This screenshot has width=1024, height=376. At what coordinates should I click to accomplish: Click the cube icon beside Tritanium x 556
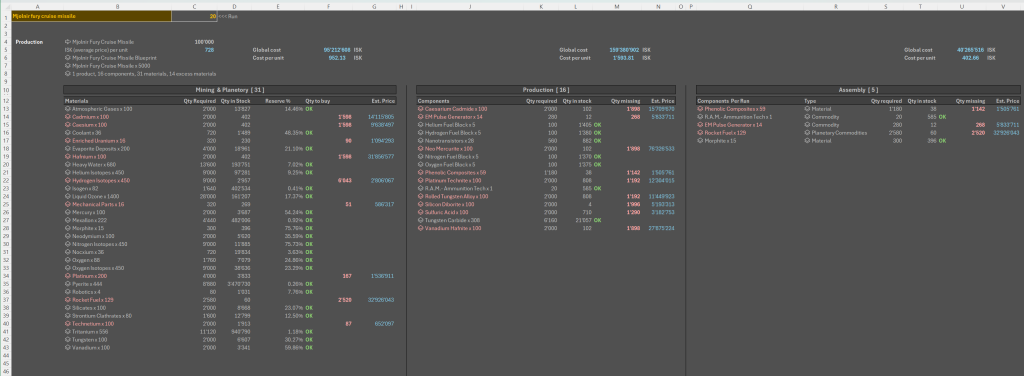[x=68, y=332]
